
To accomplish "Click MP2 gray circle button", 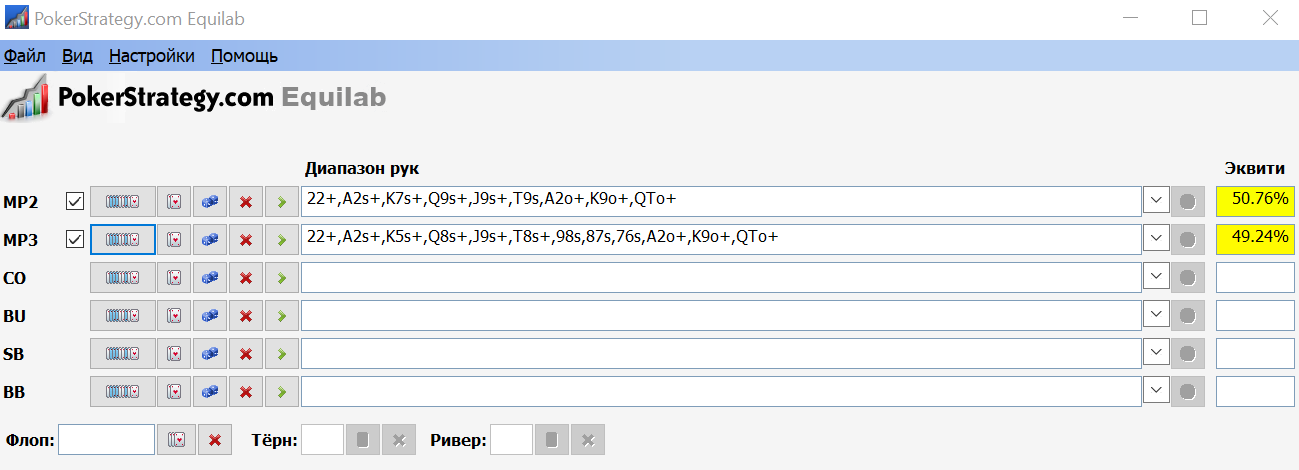I will point(1188,202).
